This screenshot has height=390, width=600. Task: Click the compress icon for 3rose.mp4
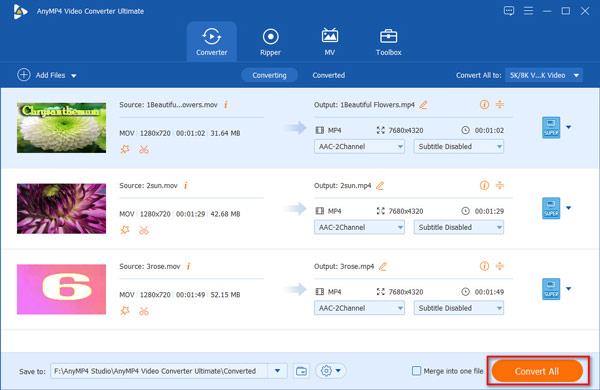coord(500,266)
